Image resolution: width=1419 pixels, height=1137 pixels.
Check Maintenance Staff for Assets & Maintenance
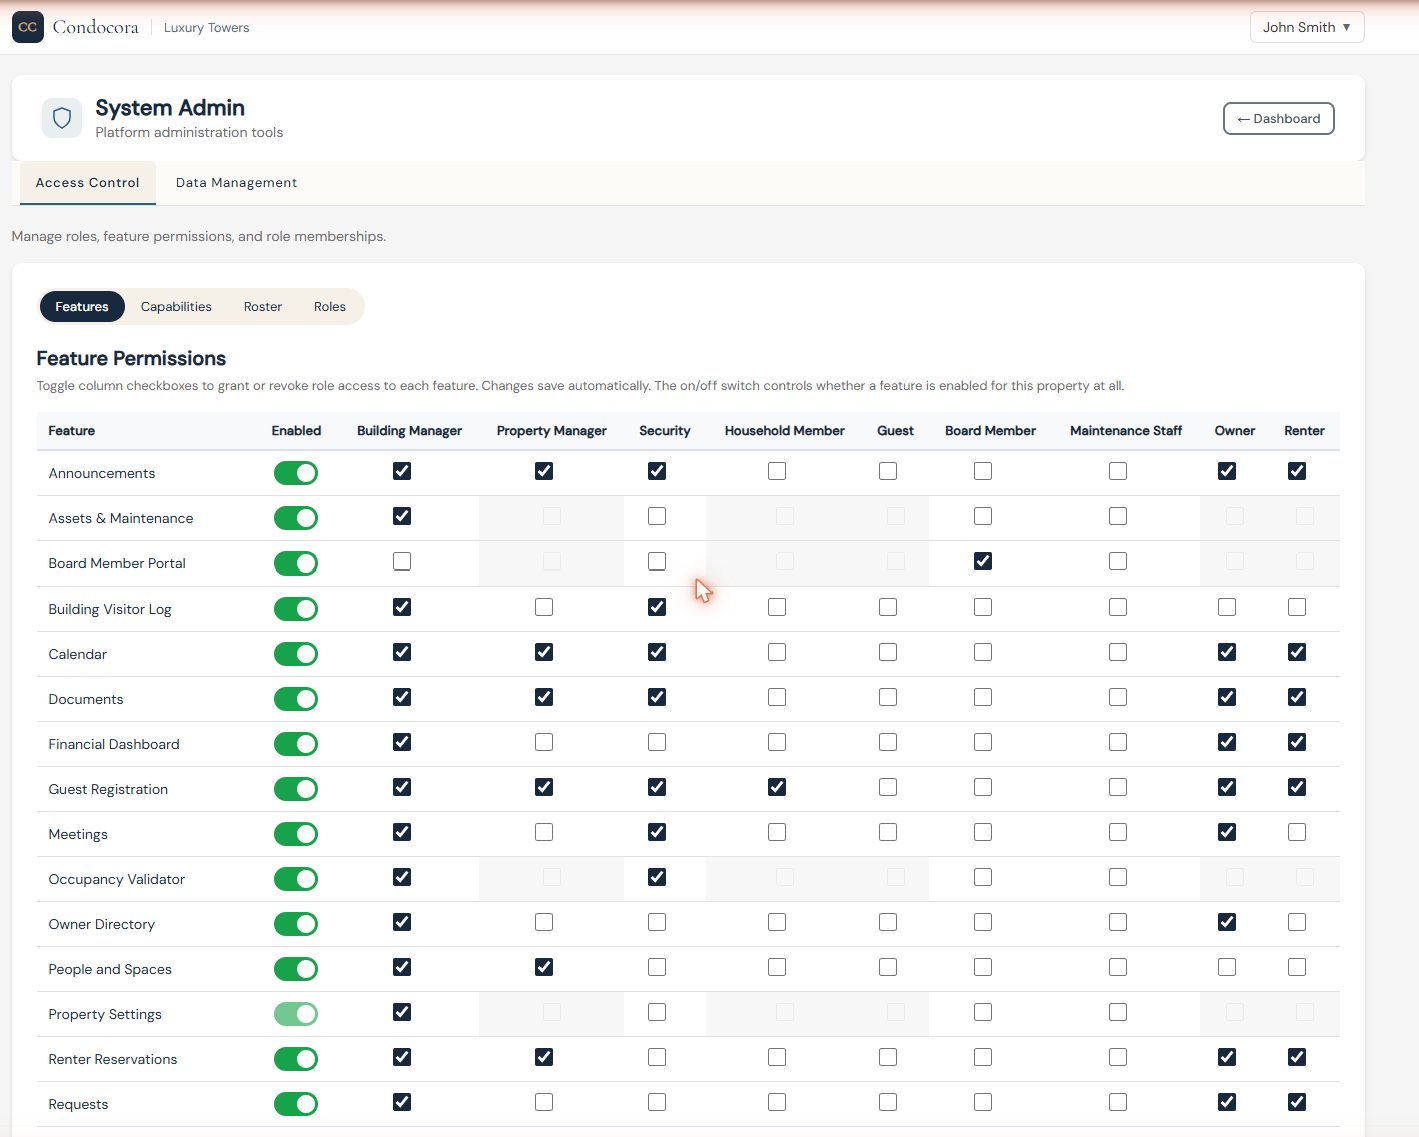(1118, 516)
